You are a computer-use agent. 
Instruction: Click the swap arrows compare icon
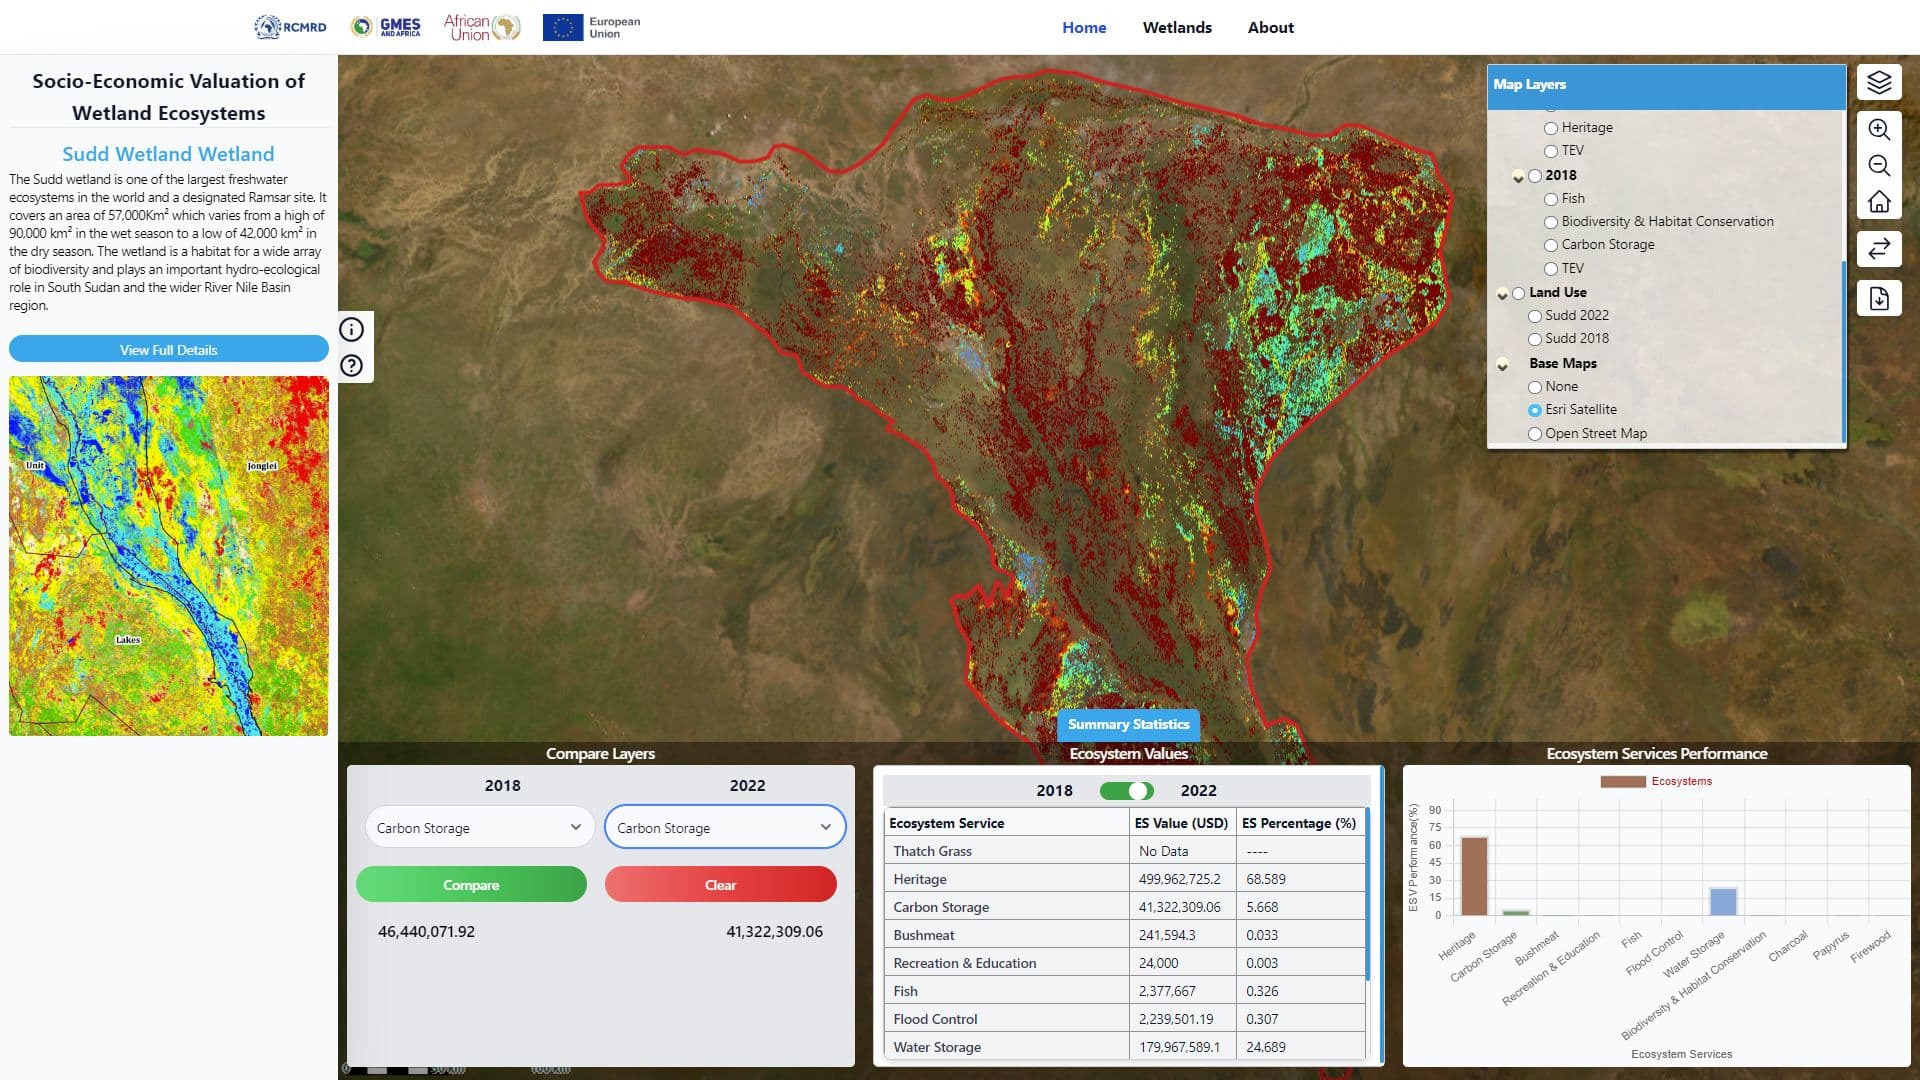pyautogui.click(x=1879, y=249)
